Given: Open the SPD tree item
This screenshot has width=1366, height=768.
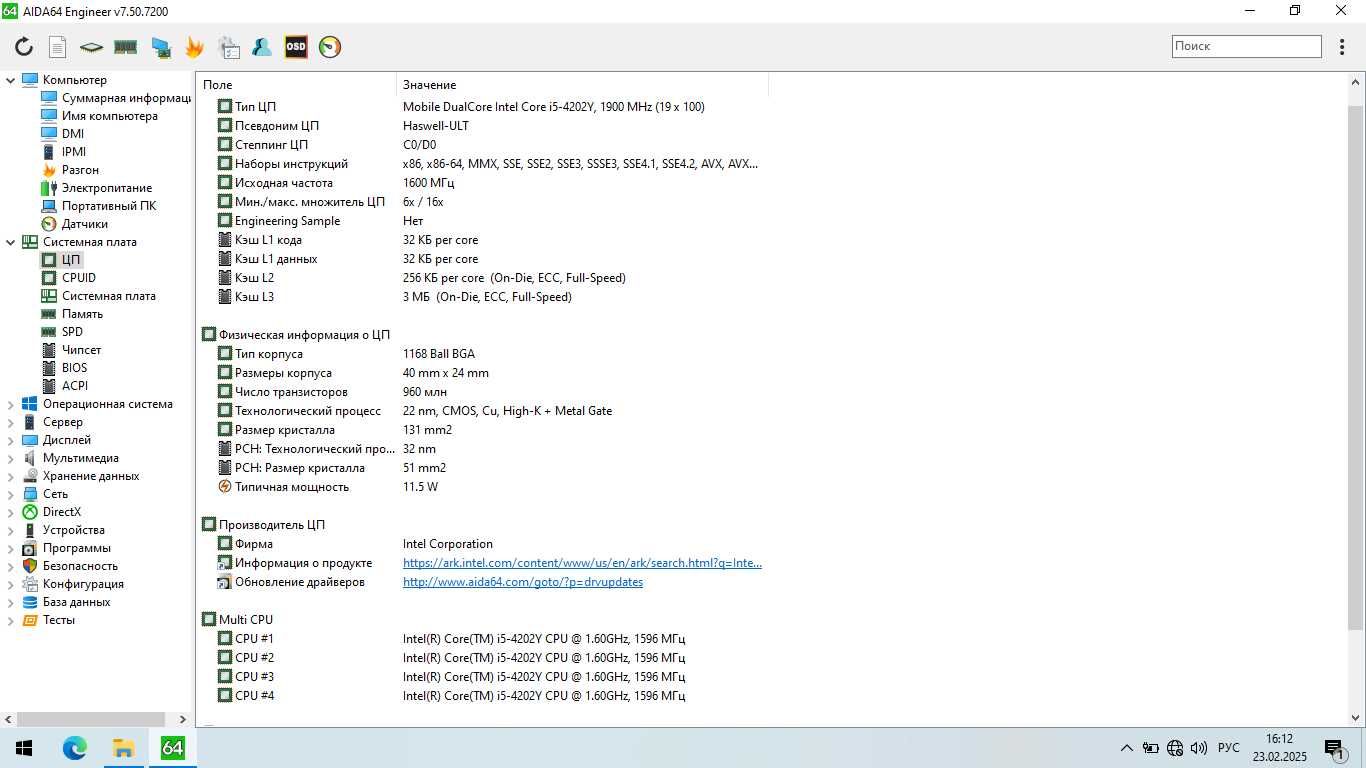Looking at the screenshot, I should pyautogui.click(x=62, y=332).
